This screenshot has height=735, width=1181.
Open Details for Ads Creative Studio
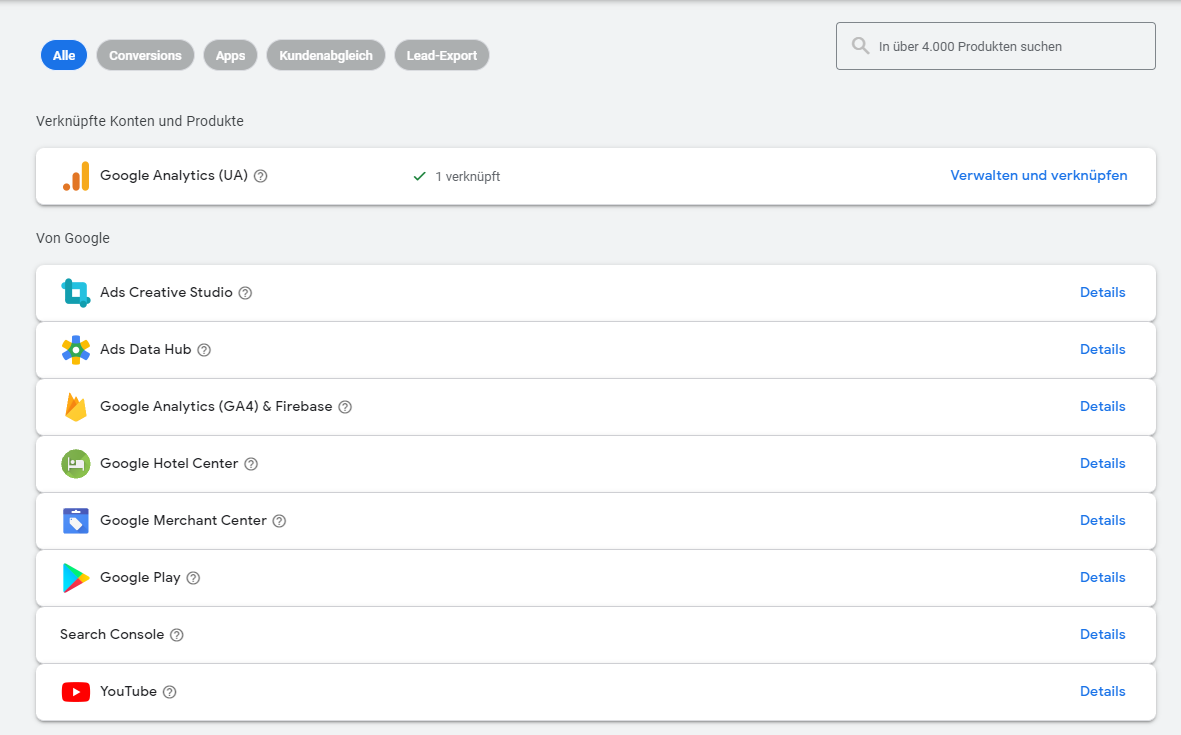(1103, 292)
